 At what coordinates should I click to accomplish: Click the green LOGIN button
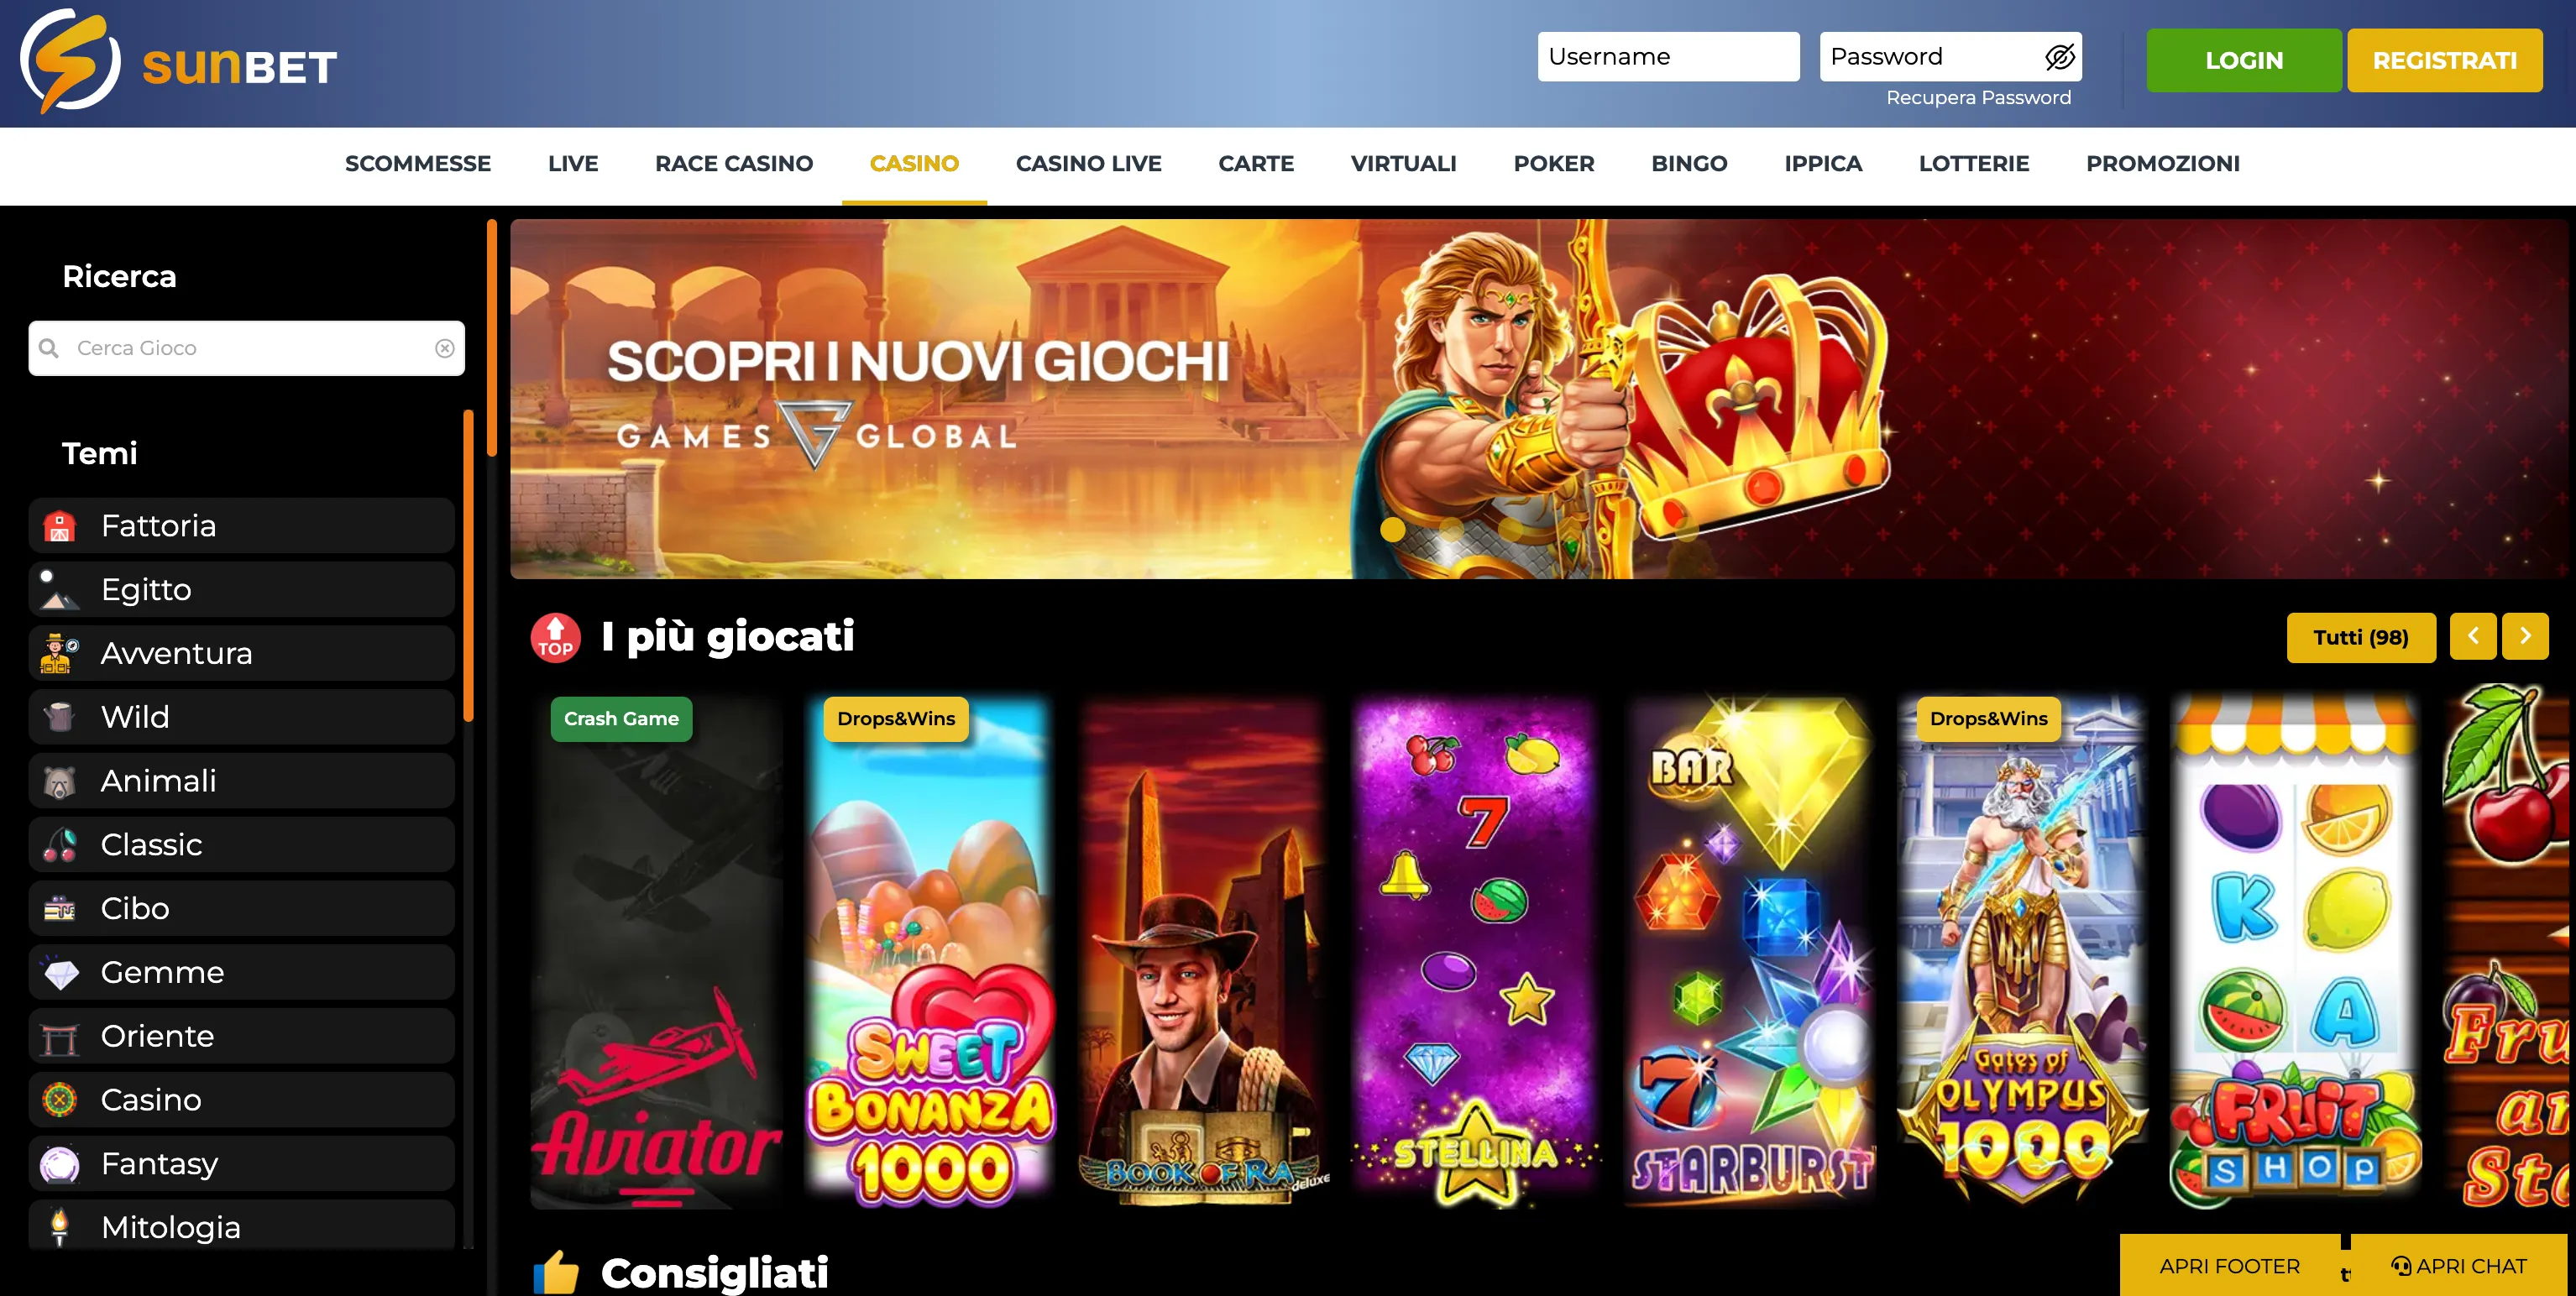[2243, 60]
